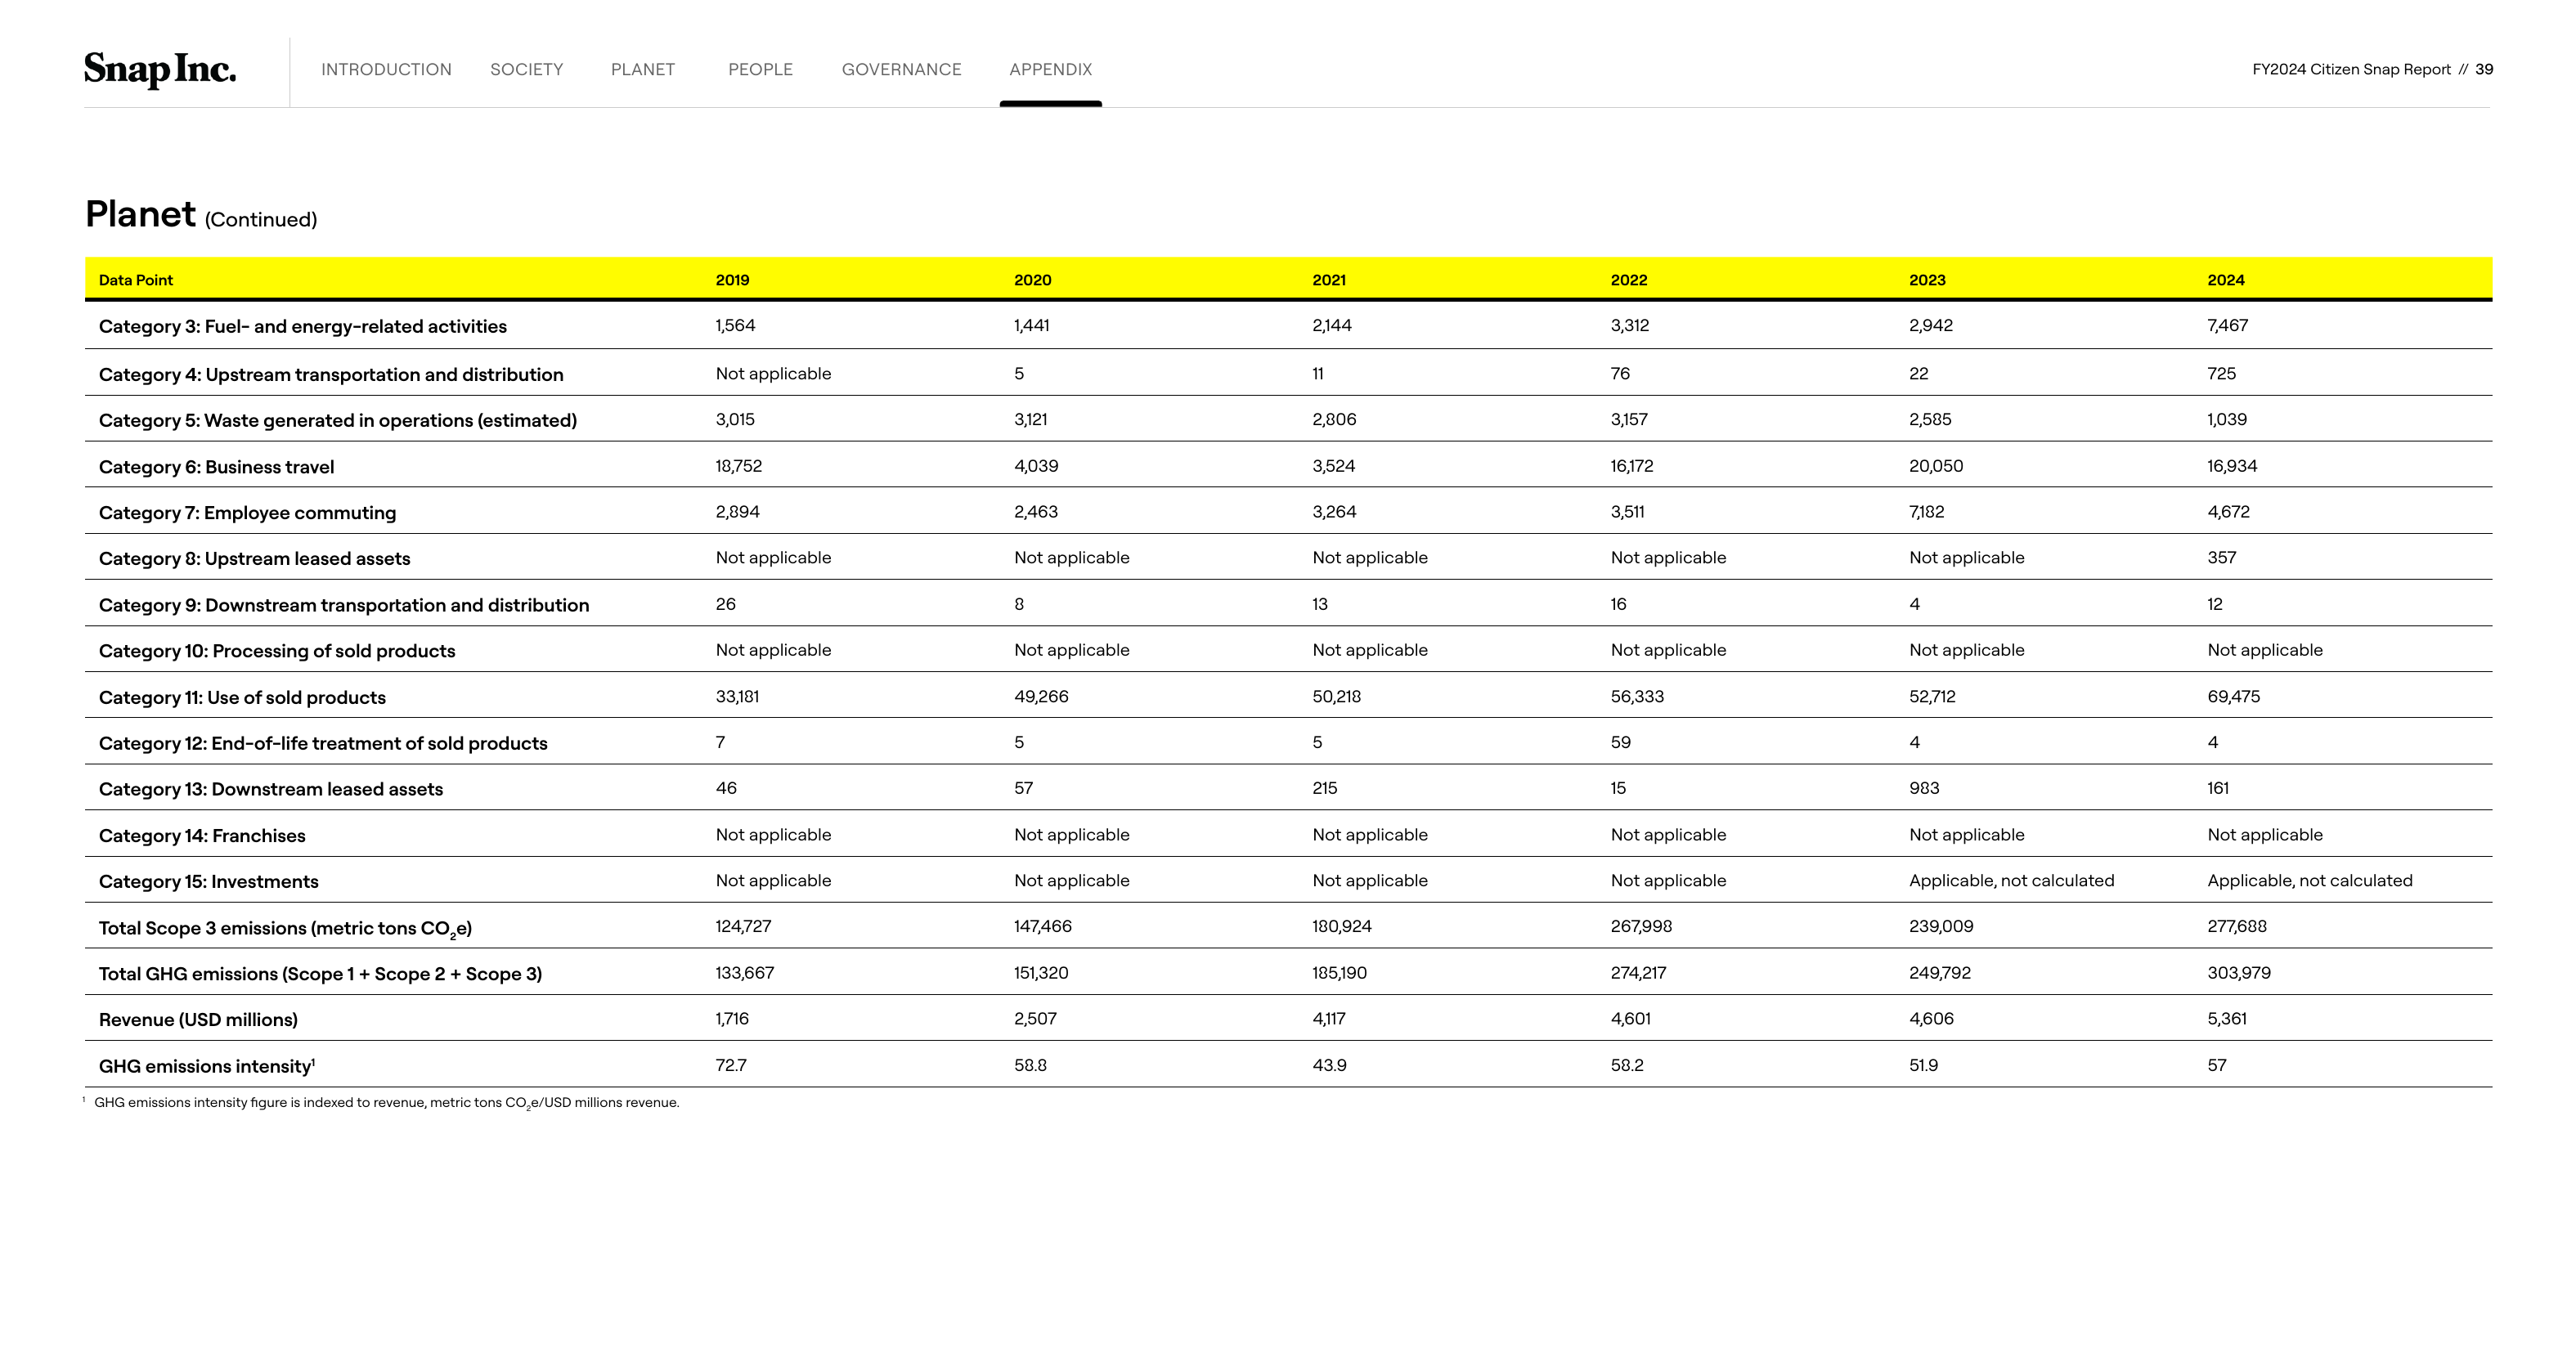The image size is (2576, 1349).
Task: Click value 20,050 in Business travel row
Action: (1936, 466)
